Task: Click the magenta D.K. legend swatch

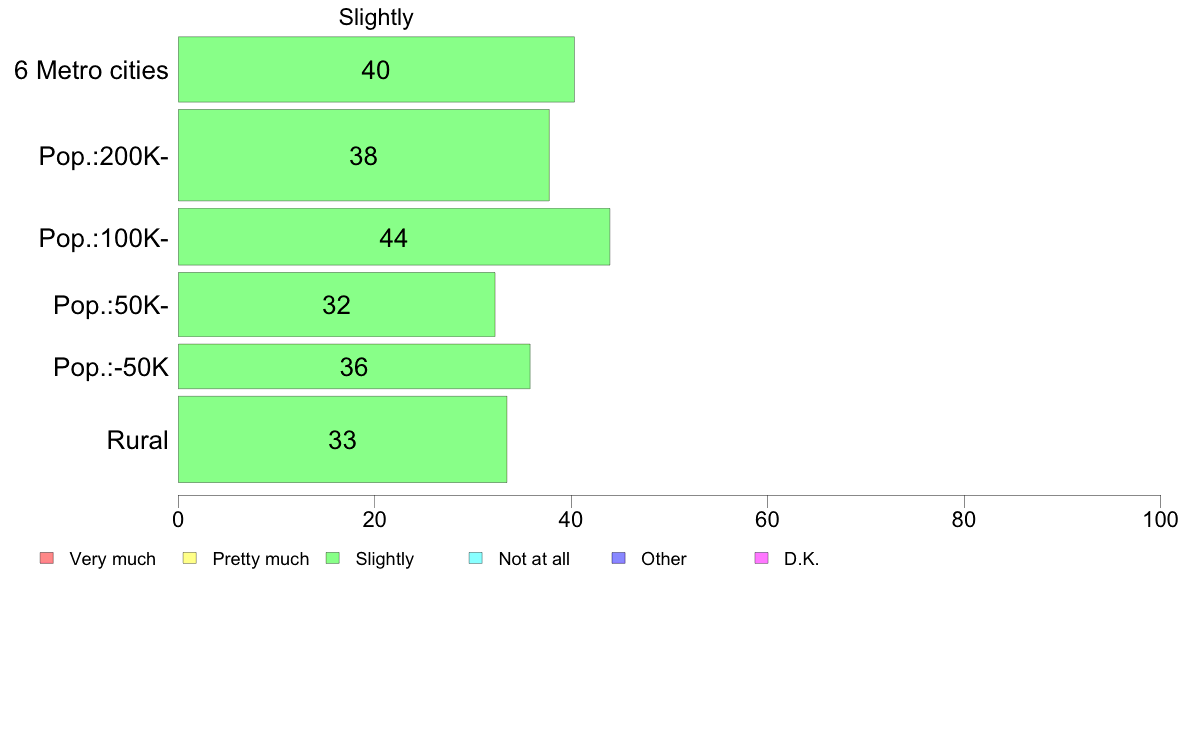Action: (x=761, y=559)
